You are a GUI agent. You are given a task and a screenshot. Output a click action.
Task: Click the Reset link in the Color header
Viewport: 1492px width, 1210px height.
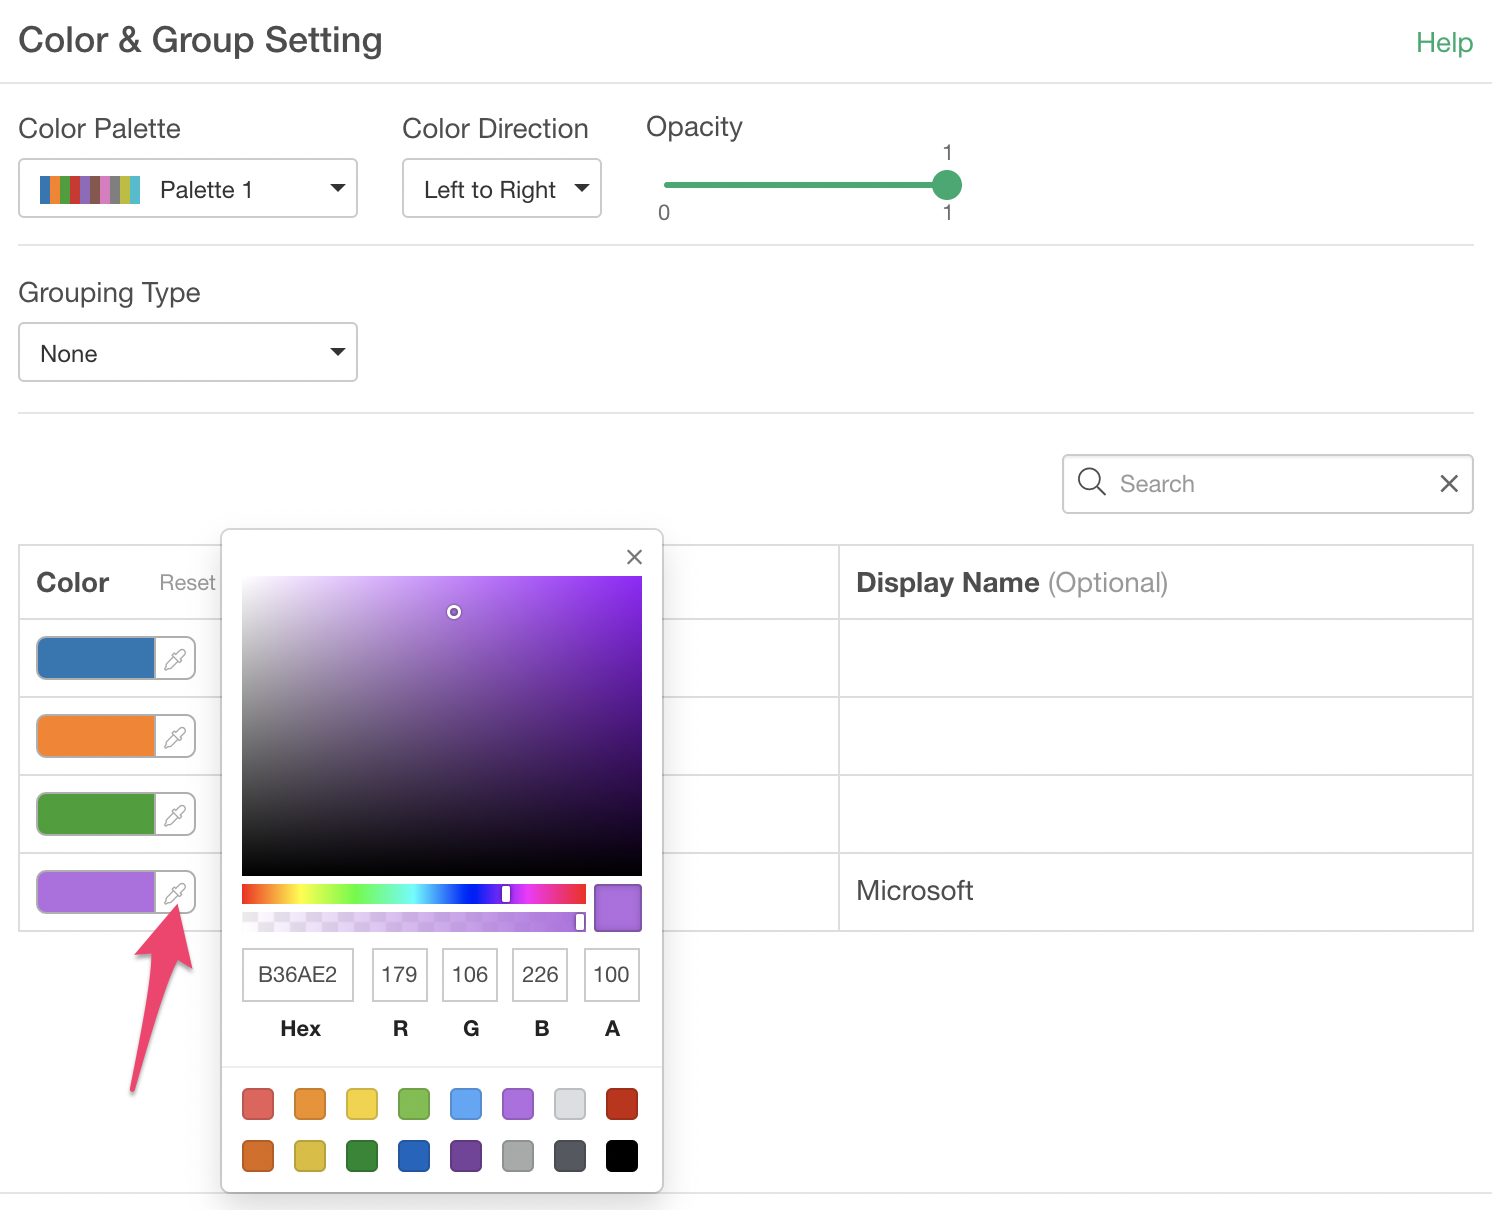pyautogui.click(x=187, y=583)
